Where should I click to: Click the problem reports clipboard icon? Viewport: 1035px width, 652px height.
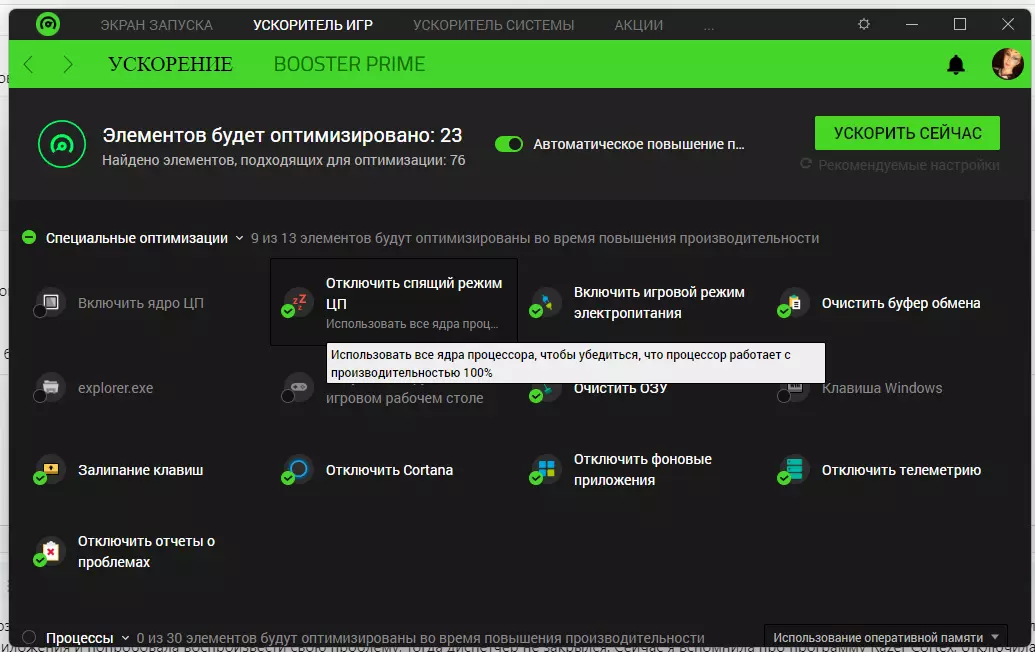click(x=51, y=550)
